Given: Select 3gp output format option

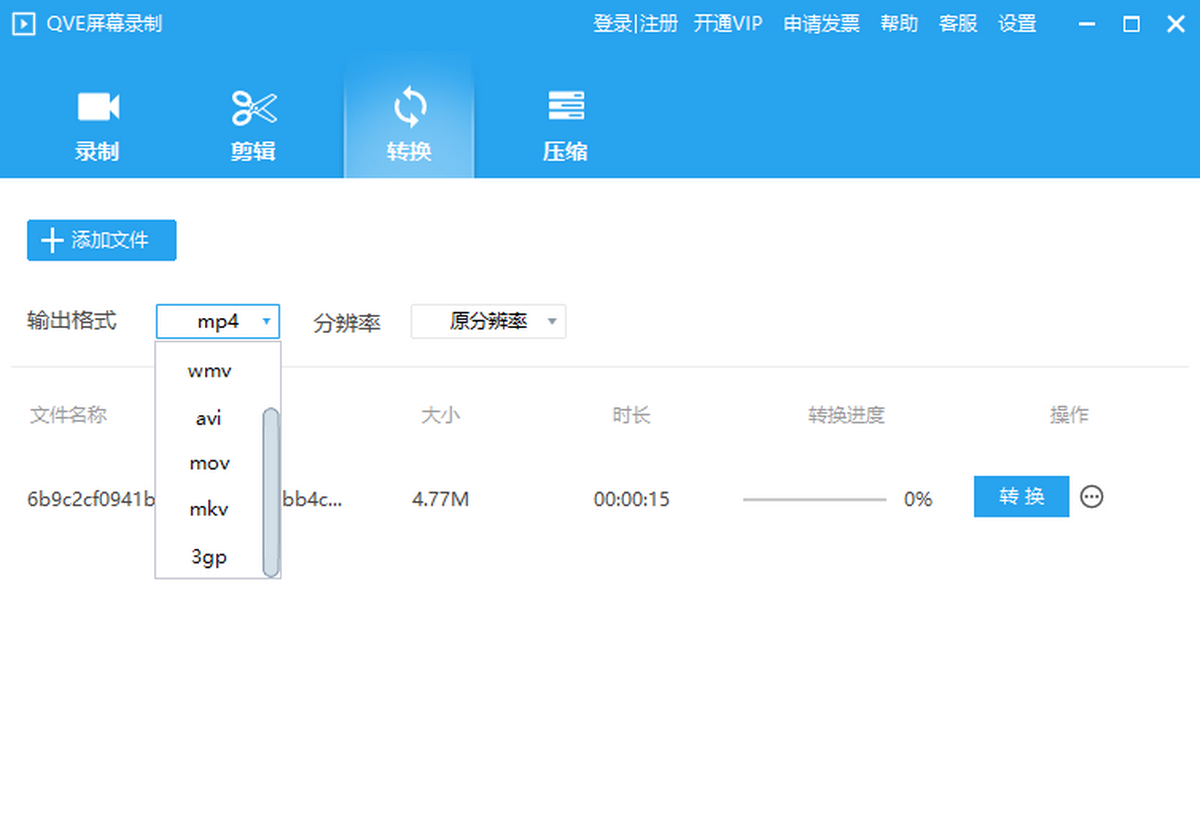Looking at the screenshot, I should (209, 557).
